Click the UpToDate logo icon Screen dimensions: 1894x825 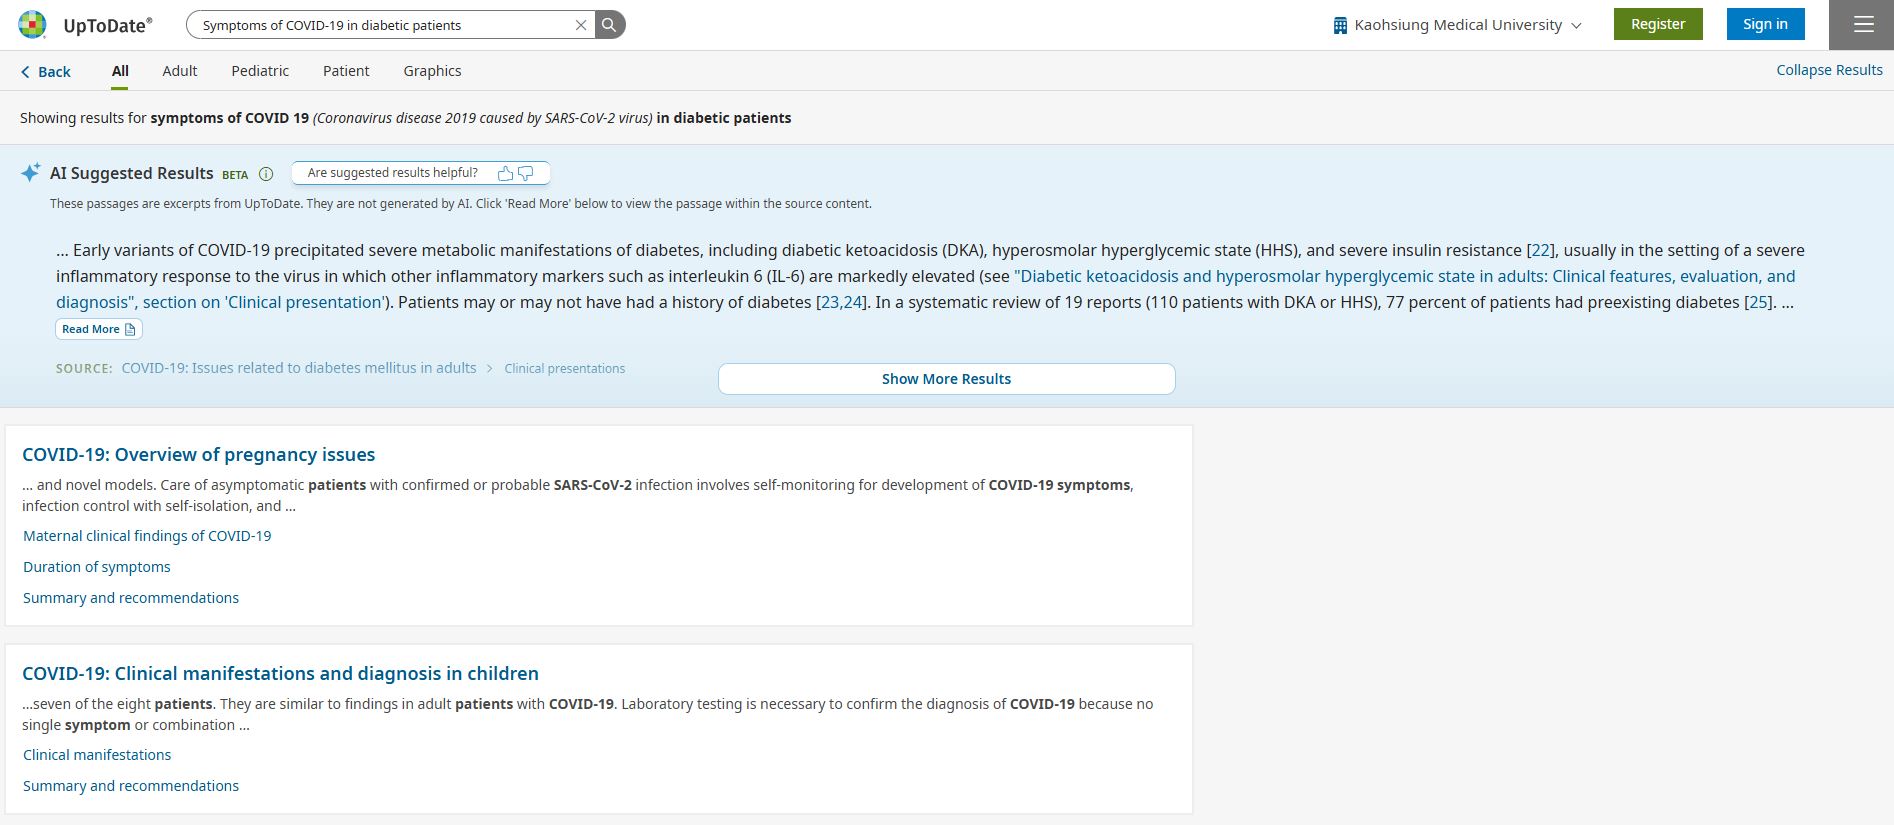pos(32,25)
